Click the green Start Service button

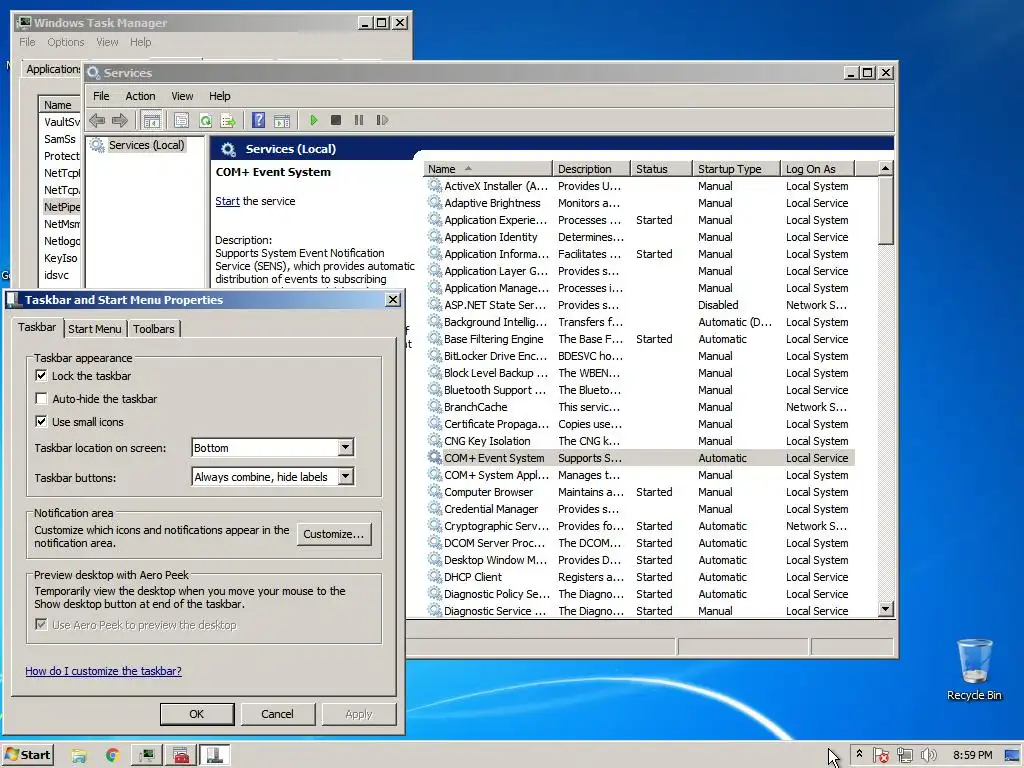click(x=313, y=120)
